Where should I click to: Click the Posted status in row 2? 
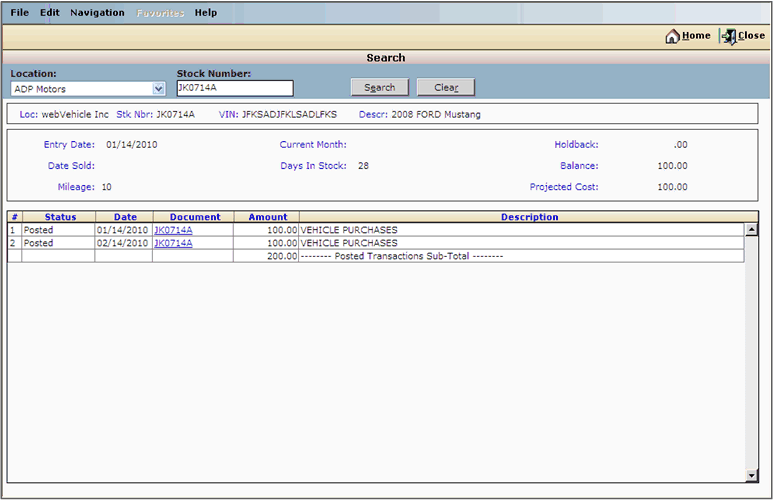click(x=38, y=243)
